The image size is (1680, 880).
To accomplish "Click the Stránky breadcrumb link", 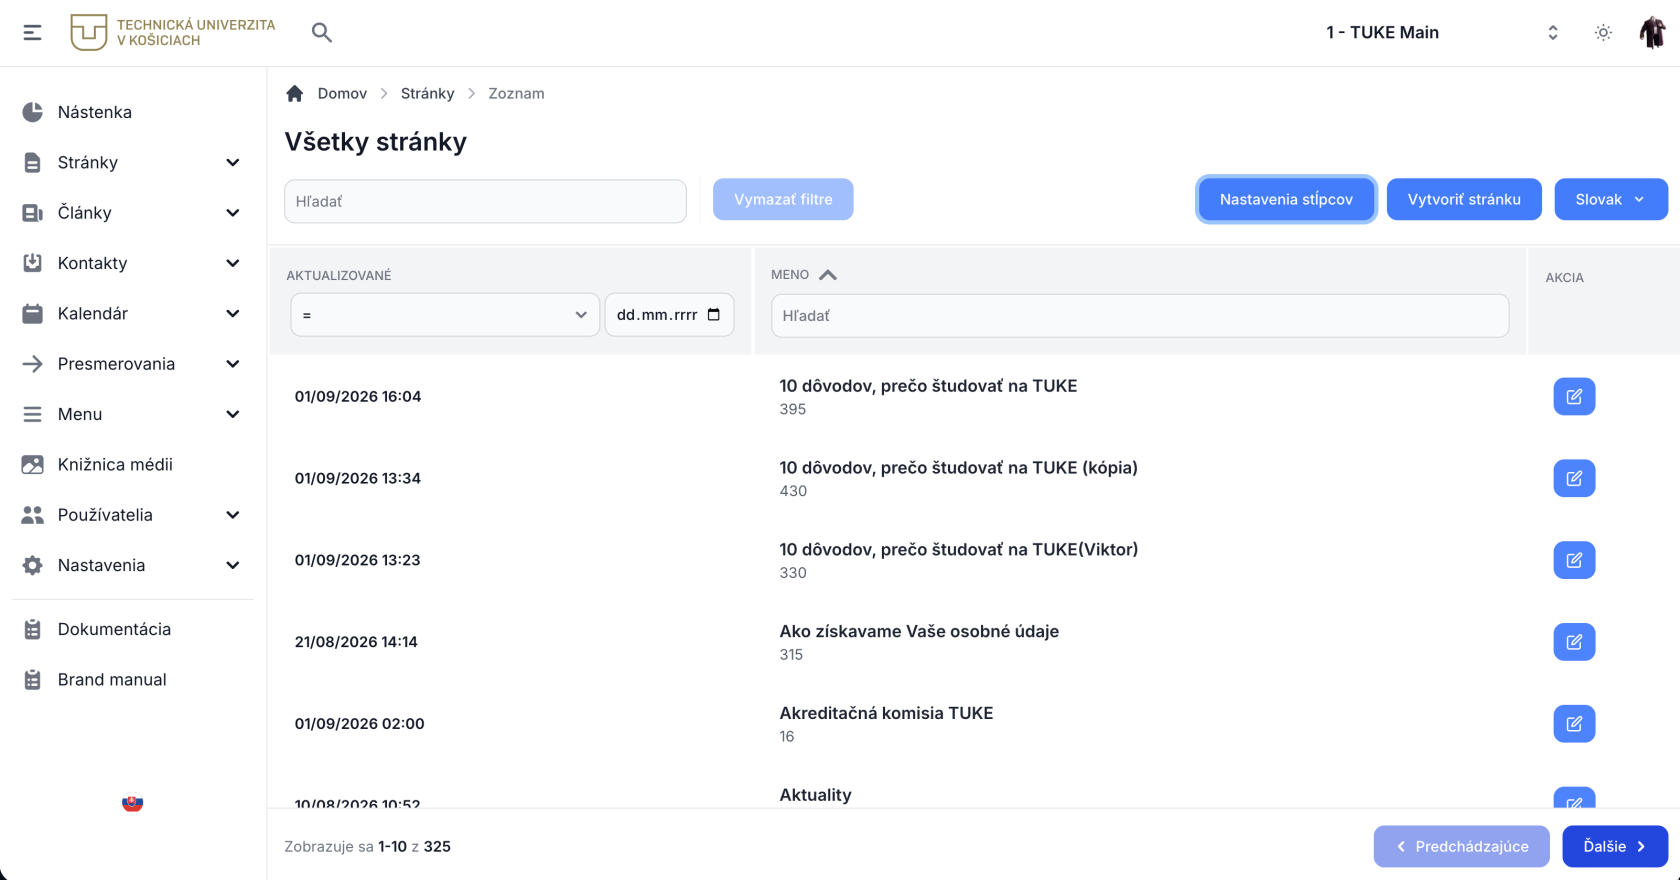I will click(427, 93).
